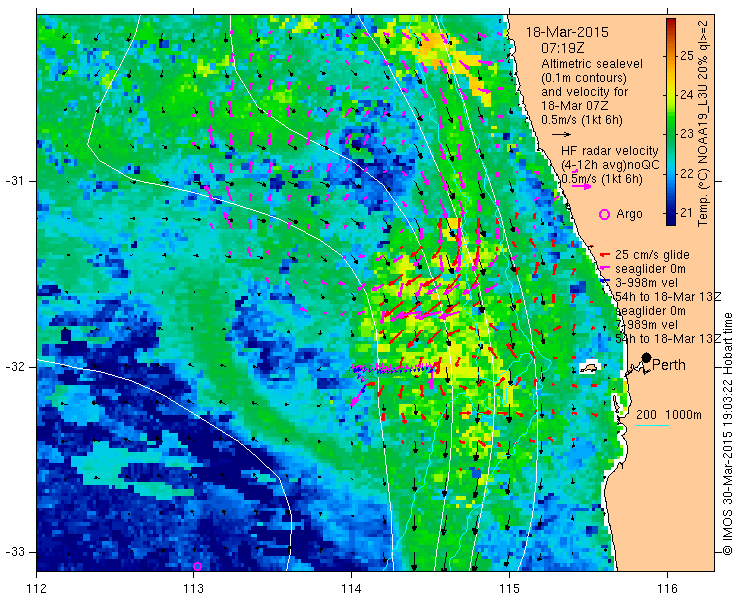Click the cyan 200 1000m bathymetry legend line

pyautogui.click(x=653, y=426)
